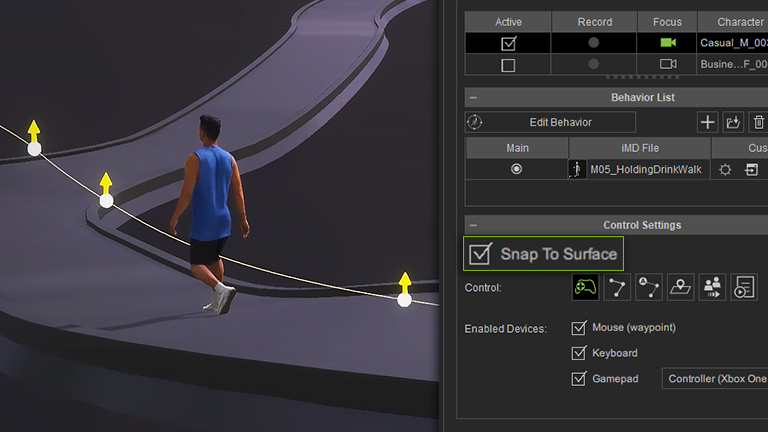The height and width of the screenshot is (432, 768).
Task: Toggle the Snap To Surface checkbox
Action: (x=481, y=254)
